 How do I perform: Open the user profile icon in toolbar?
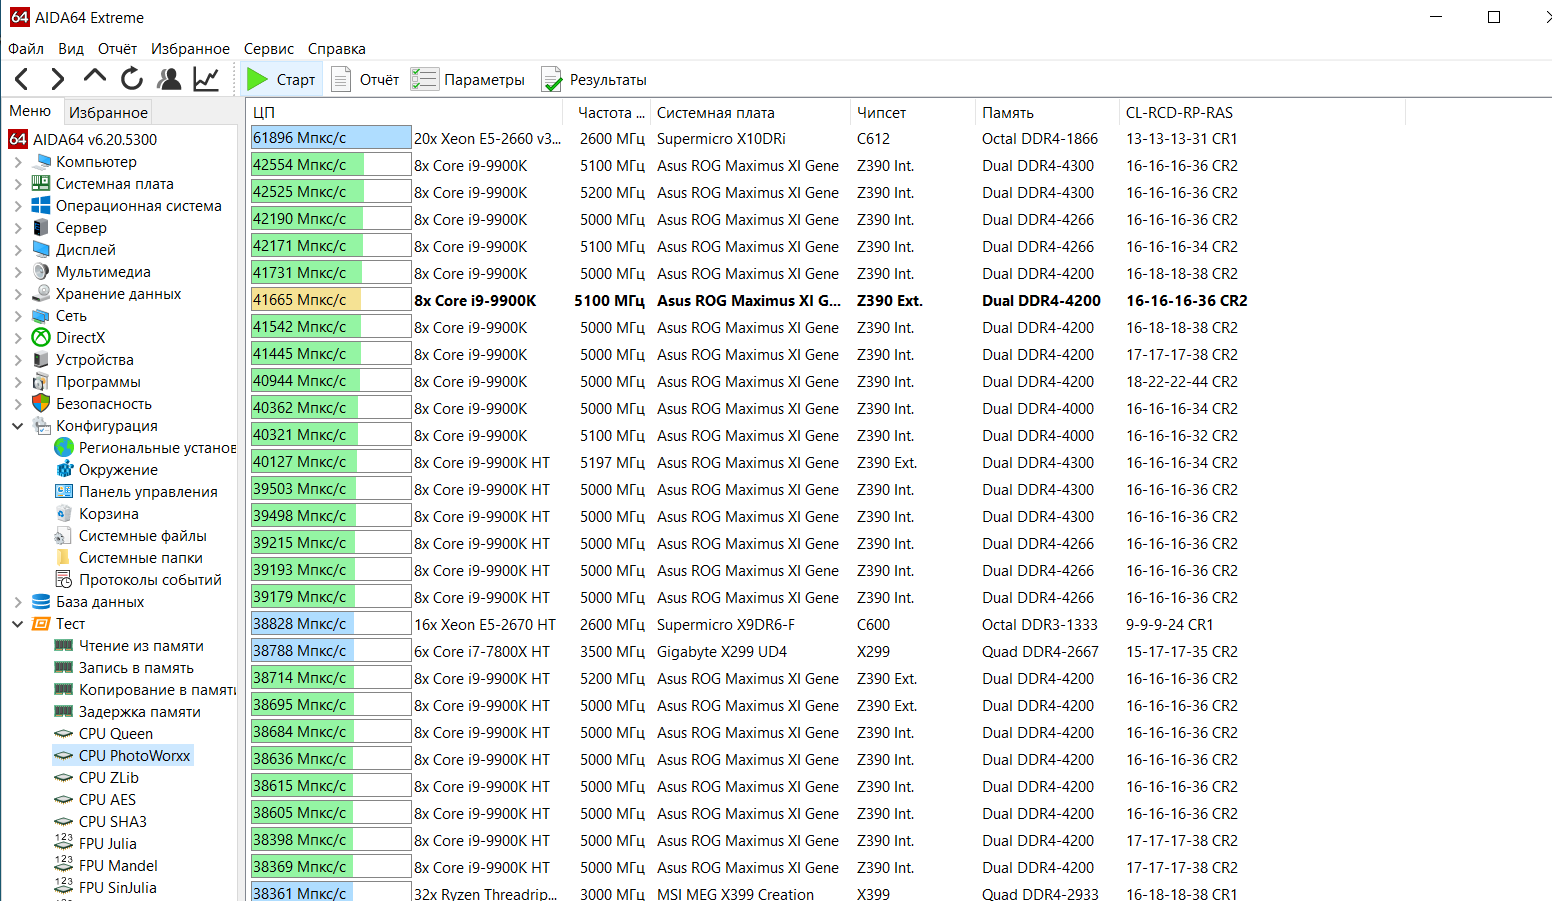[169, 79]
